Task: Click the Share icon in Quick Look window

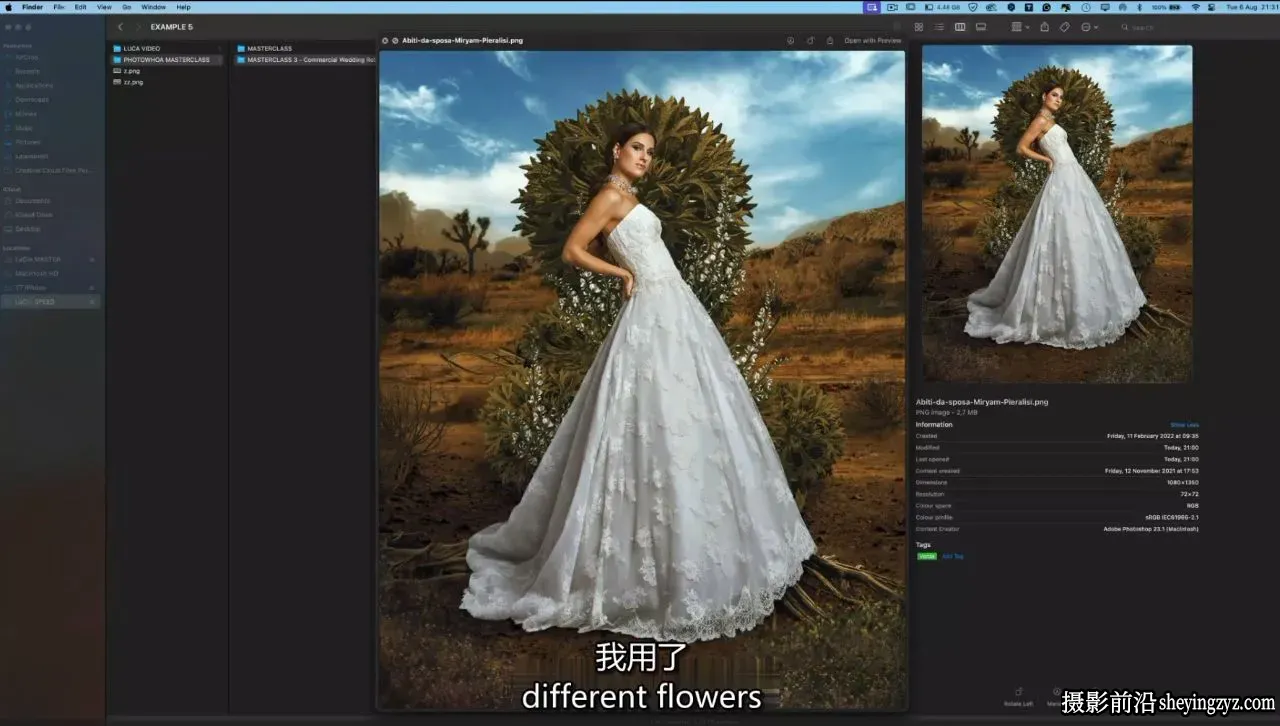Action: point(830,41)
